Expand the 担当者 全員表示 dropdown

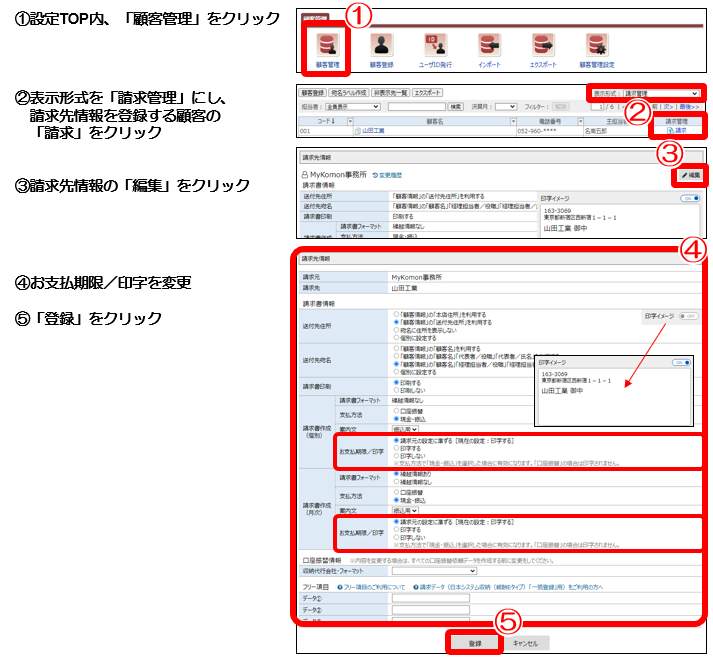tap(355, 105)
